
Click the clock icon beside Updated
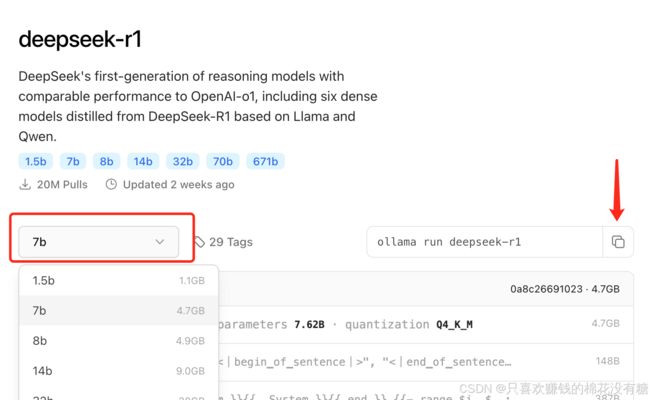pos(111,184)
